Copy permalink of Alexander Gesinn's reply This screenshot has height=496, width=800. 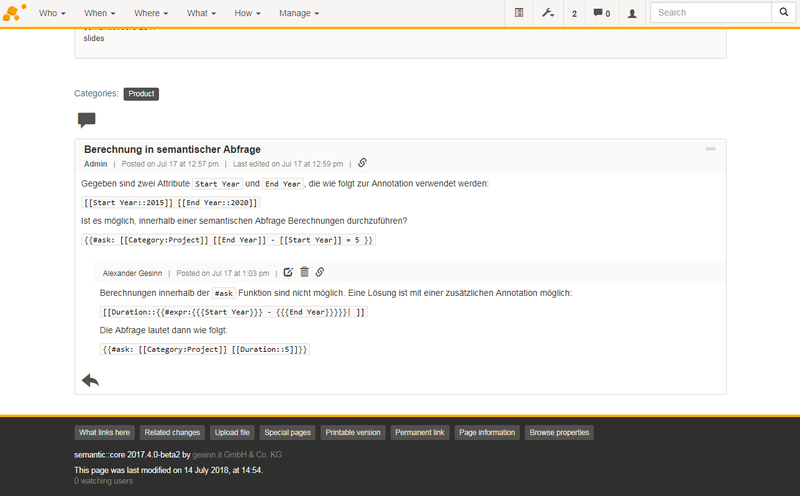coord(320,272)
